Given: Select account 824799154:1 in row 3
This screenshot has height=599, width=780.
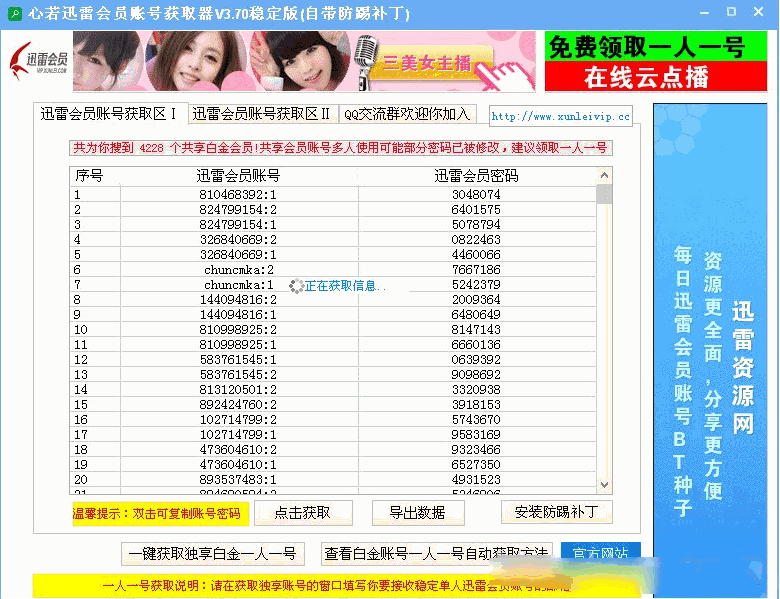Looking at the screenshot, I should point(238,224).
